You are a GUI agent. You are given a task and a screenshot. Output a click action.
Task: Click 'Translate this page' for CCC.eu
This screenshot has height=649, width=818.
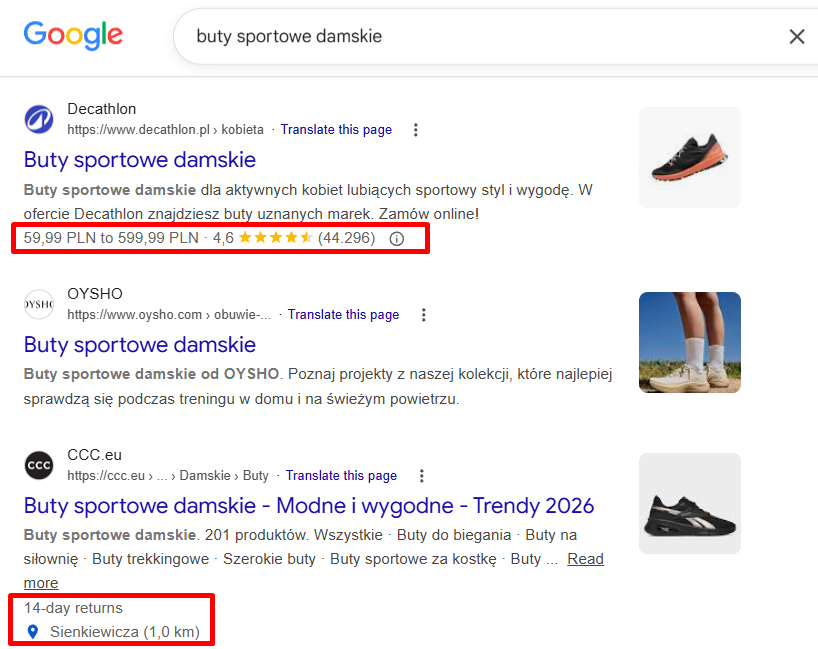click(341, 475)
